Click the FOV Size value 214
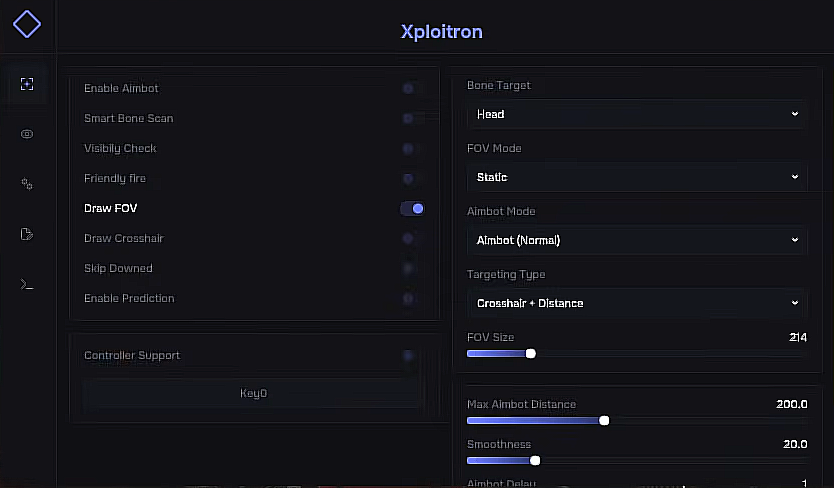This screenshot has width=834, height=488. point(798,337)
